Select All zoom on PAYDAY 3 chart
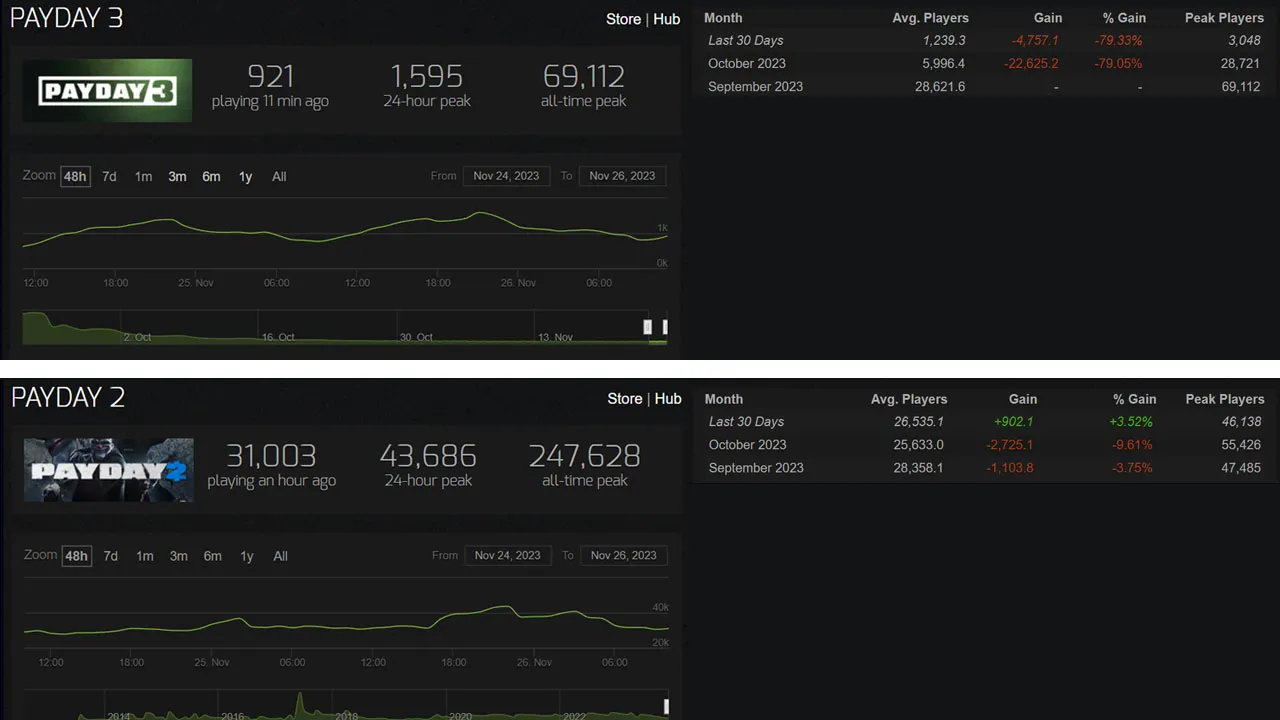 click(279, 177)
